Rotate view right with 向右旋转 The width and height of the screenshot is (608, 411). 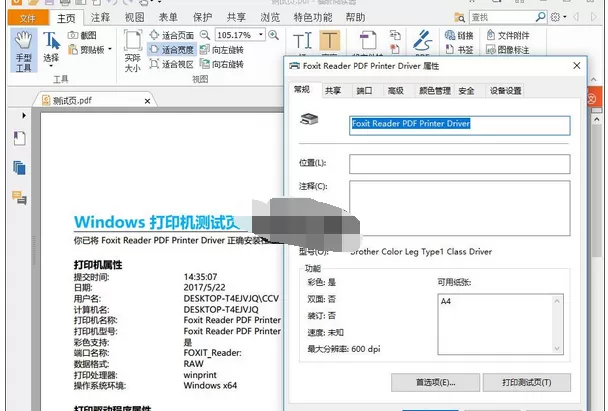point(222,64)
